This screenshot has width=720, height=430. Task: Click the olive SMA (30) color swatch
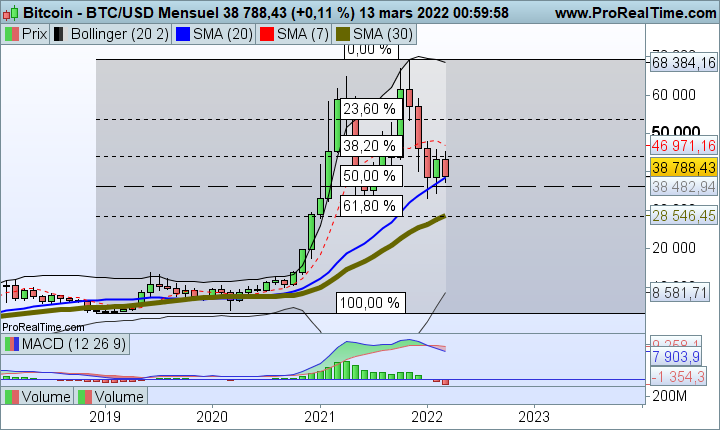click(343, 34)
